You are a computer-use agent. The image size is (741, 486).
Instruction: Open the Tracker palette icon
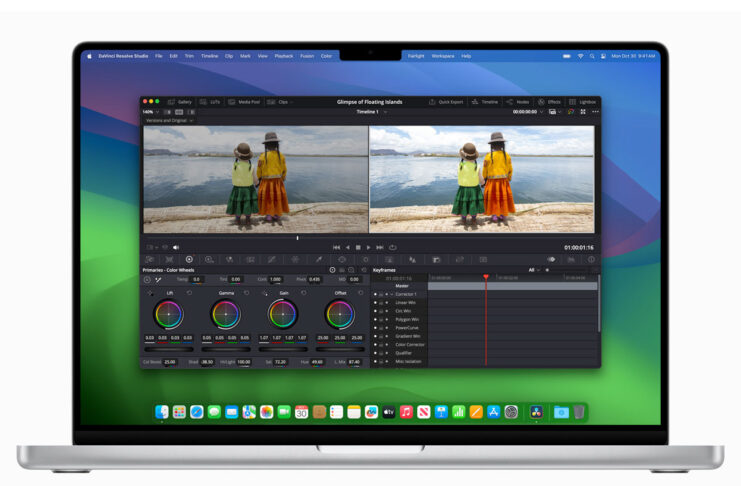point(365,260)
